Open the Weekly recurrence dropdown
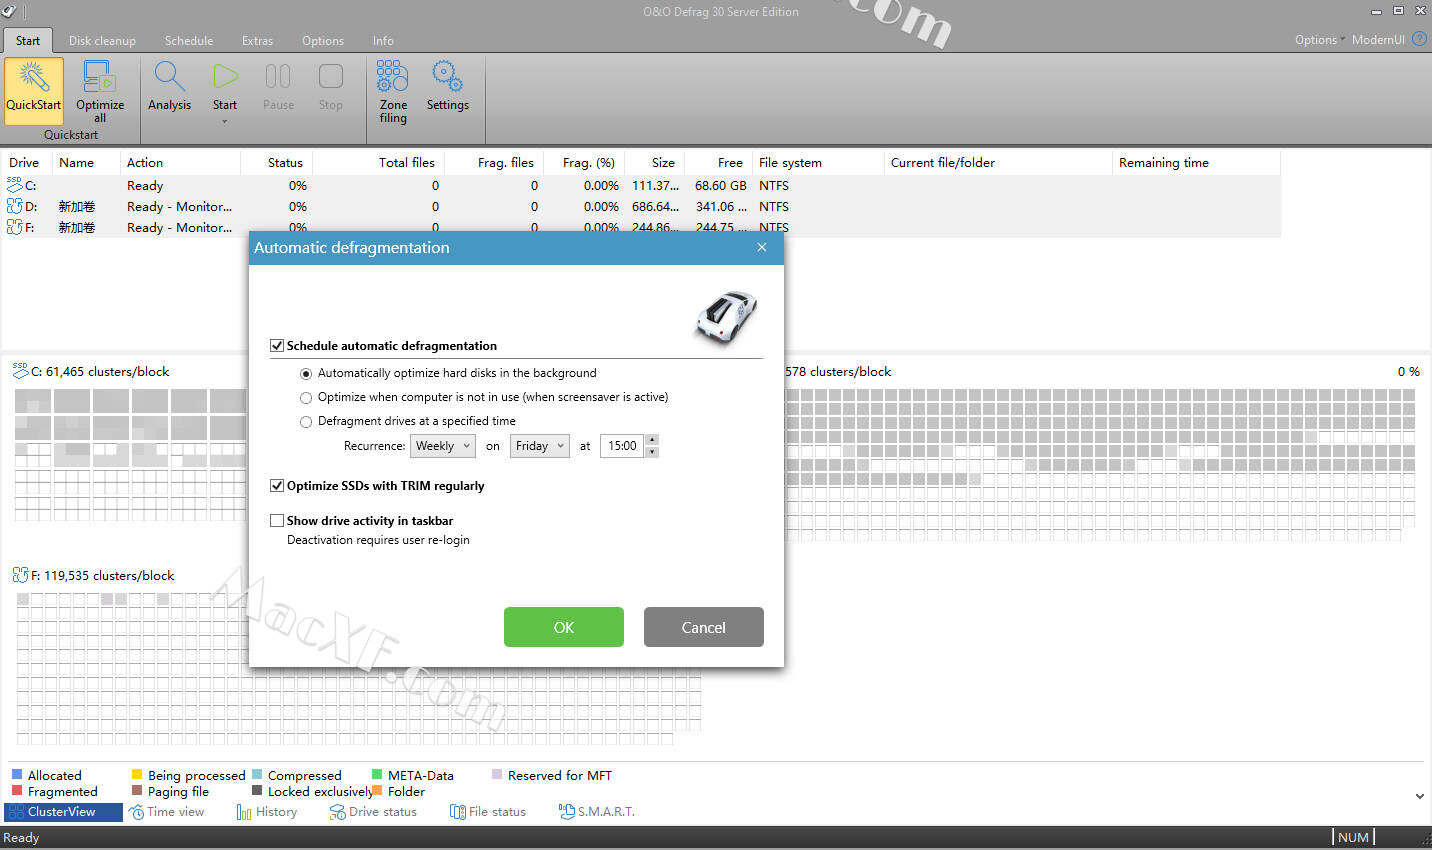 point(443,446)
